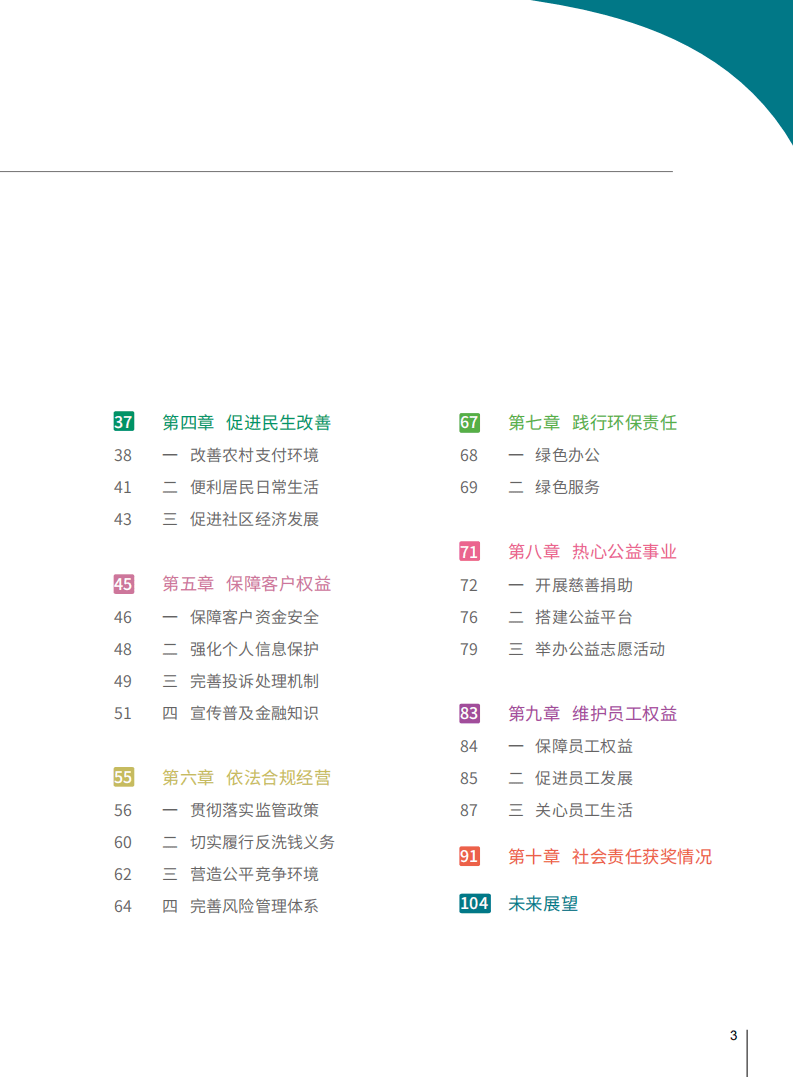Click page number 38
The width and height of the screenshot is (793, 1077).
[x=123, y=455]
